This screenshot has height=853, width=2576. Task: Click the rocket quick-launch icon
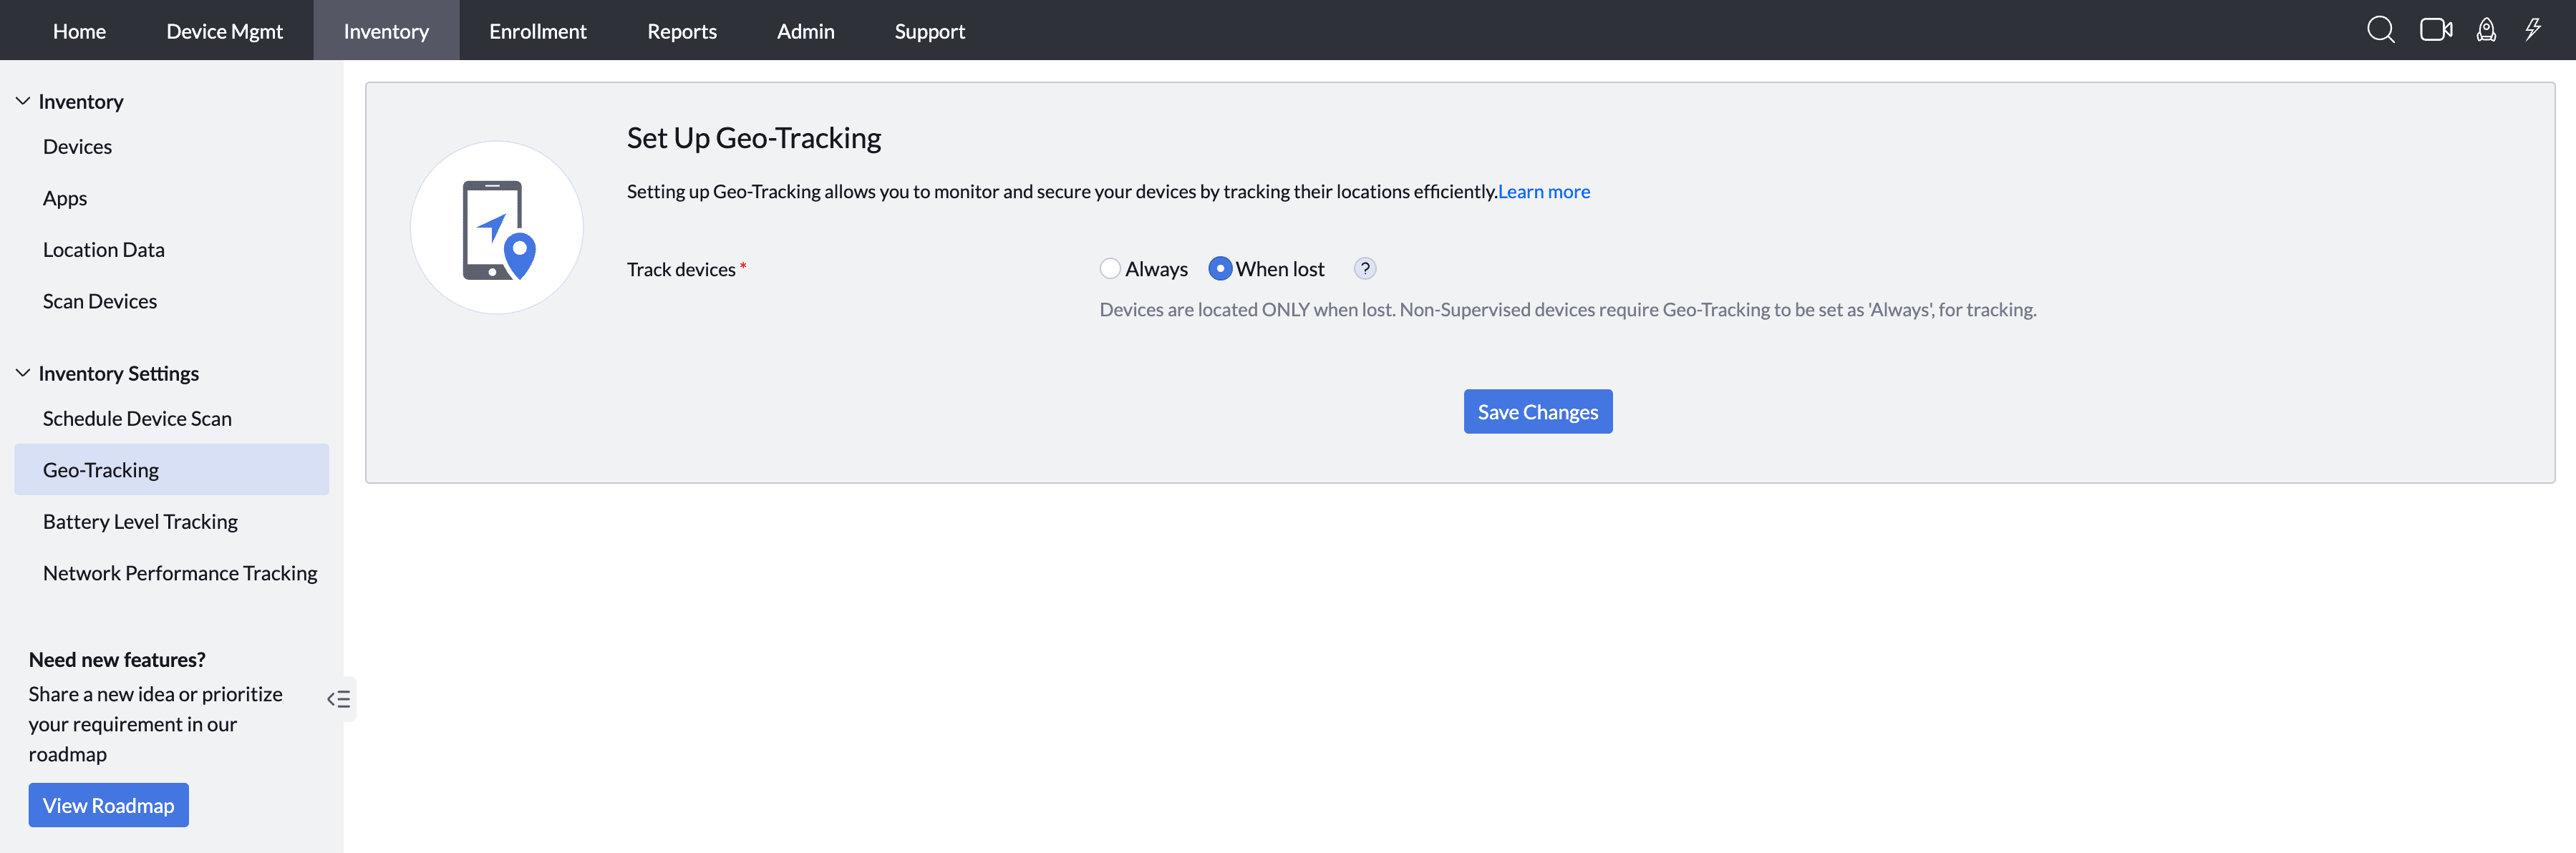[x=2486, y=30]
